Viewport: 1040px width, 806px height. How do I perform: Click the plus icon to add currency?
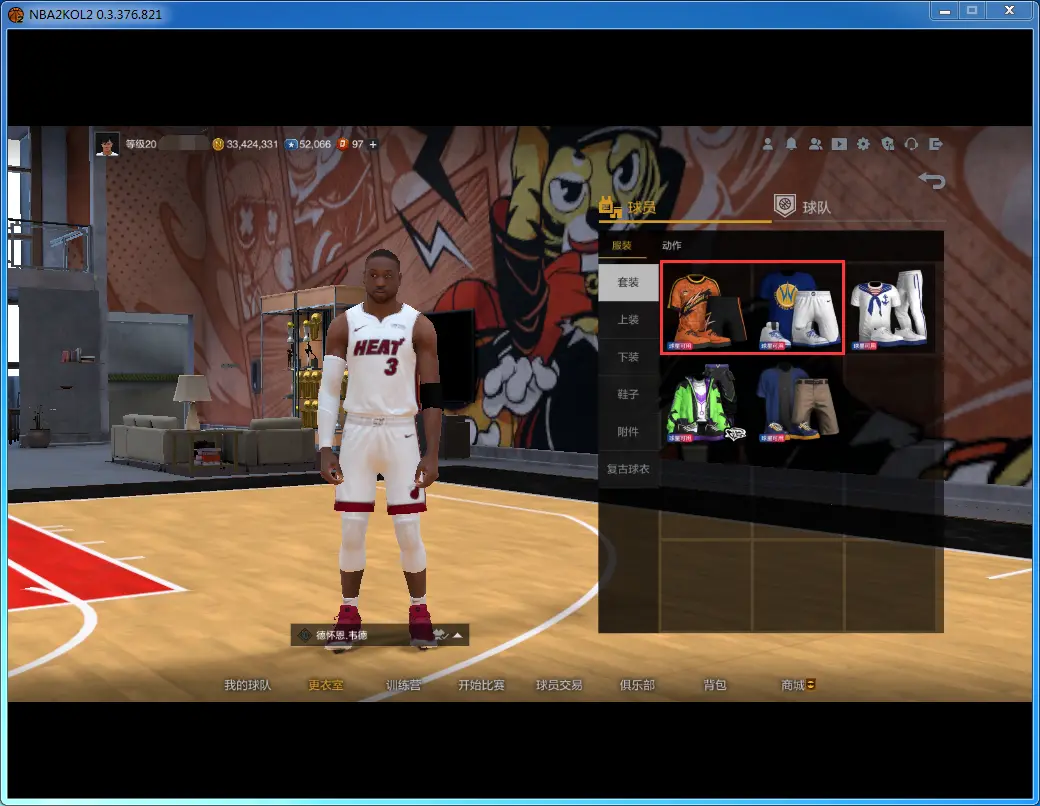[x=373, y=144]
